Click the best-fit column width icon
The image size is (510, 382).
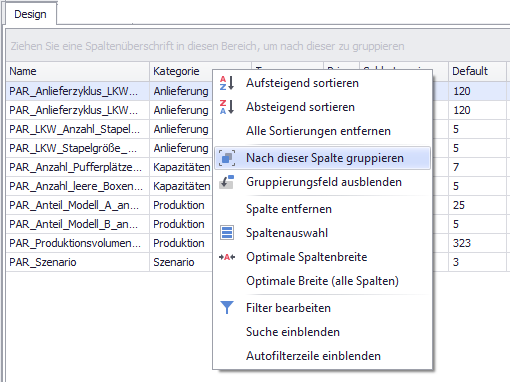227,257
